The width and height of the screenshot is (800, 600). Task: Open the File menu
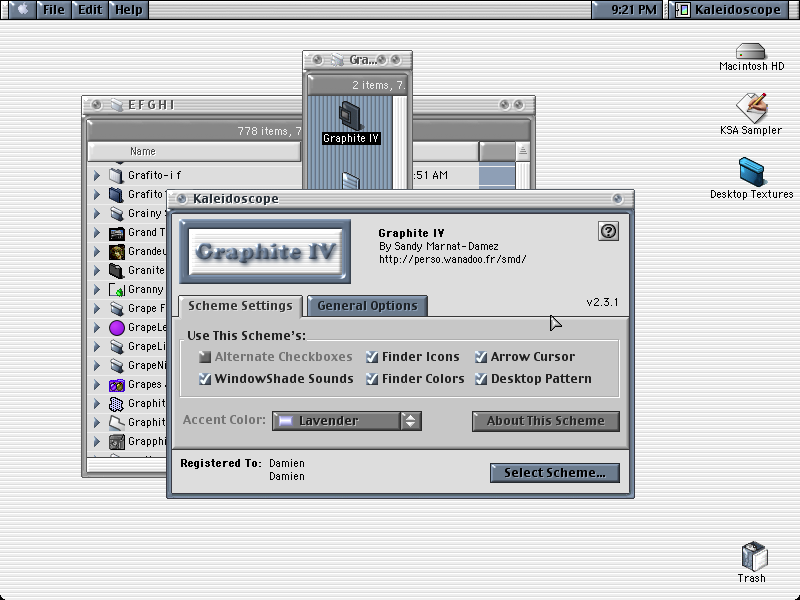(x=54, y=9)
